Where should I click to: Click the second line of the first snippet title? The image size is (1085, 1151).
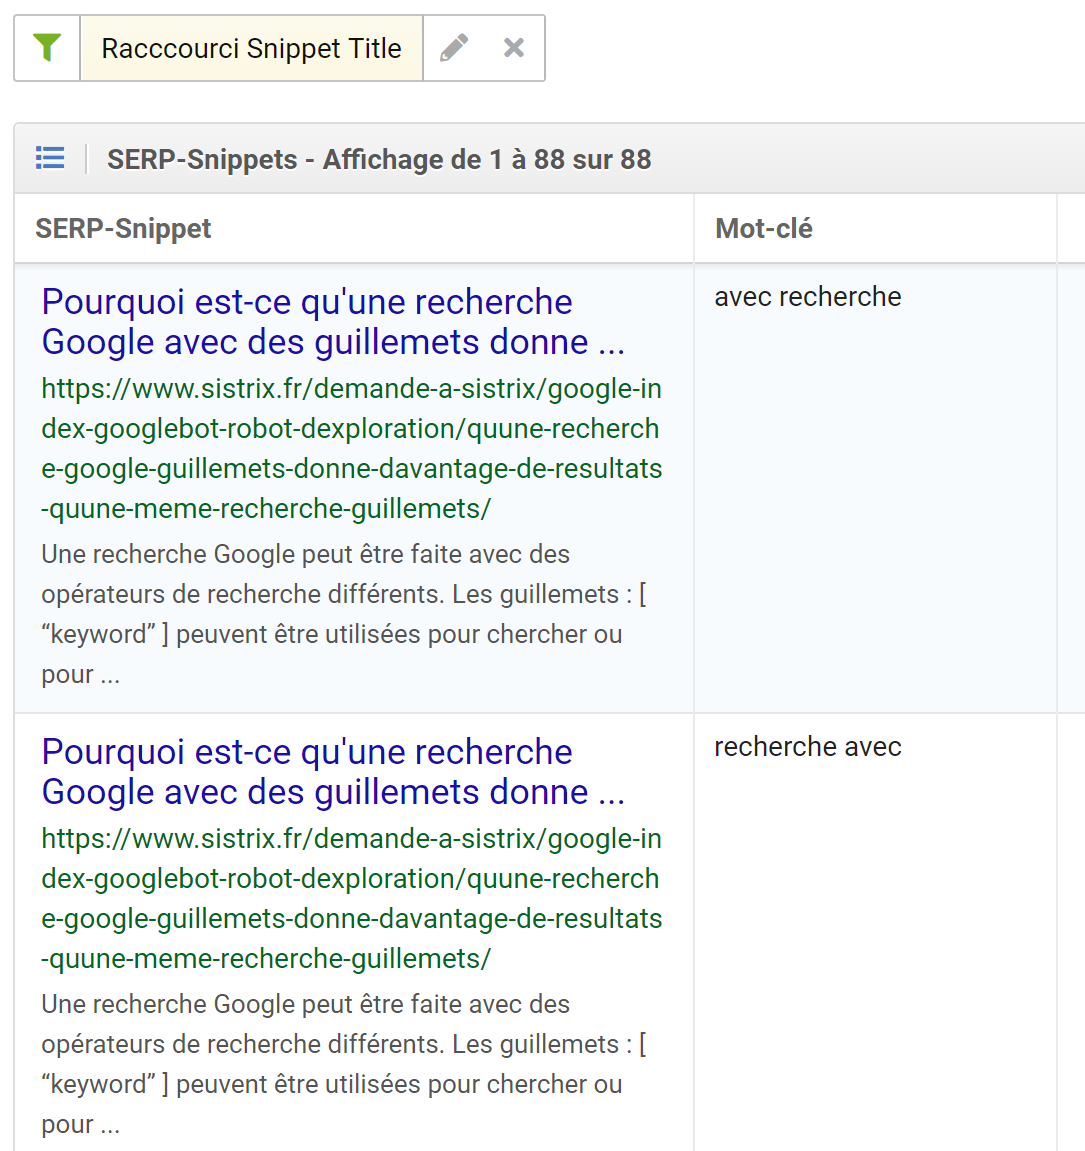click(x=333, y=342)
